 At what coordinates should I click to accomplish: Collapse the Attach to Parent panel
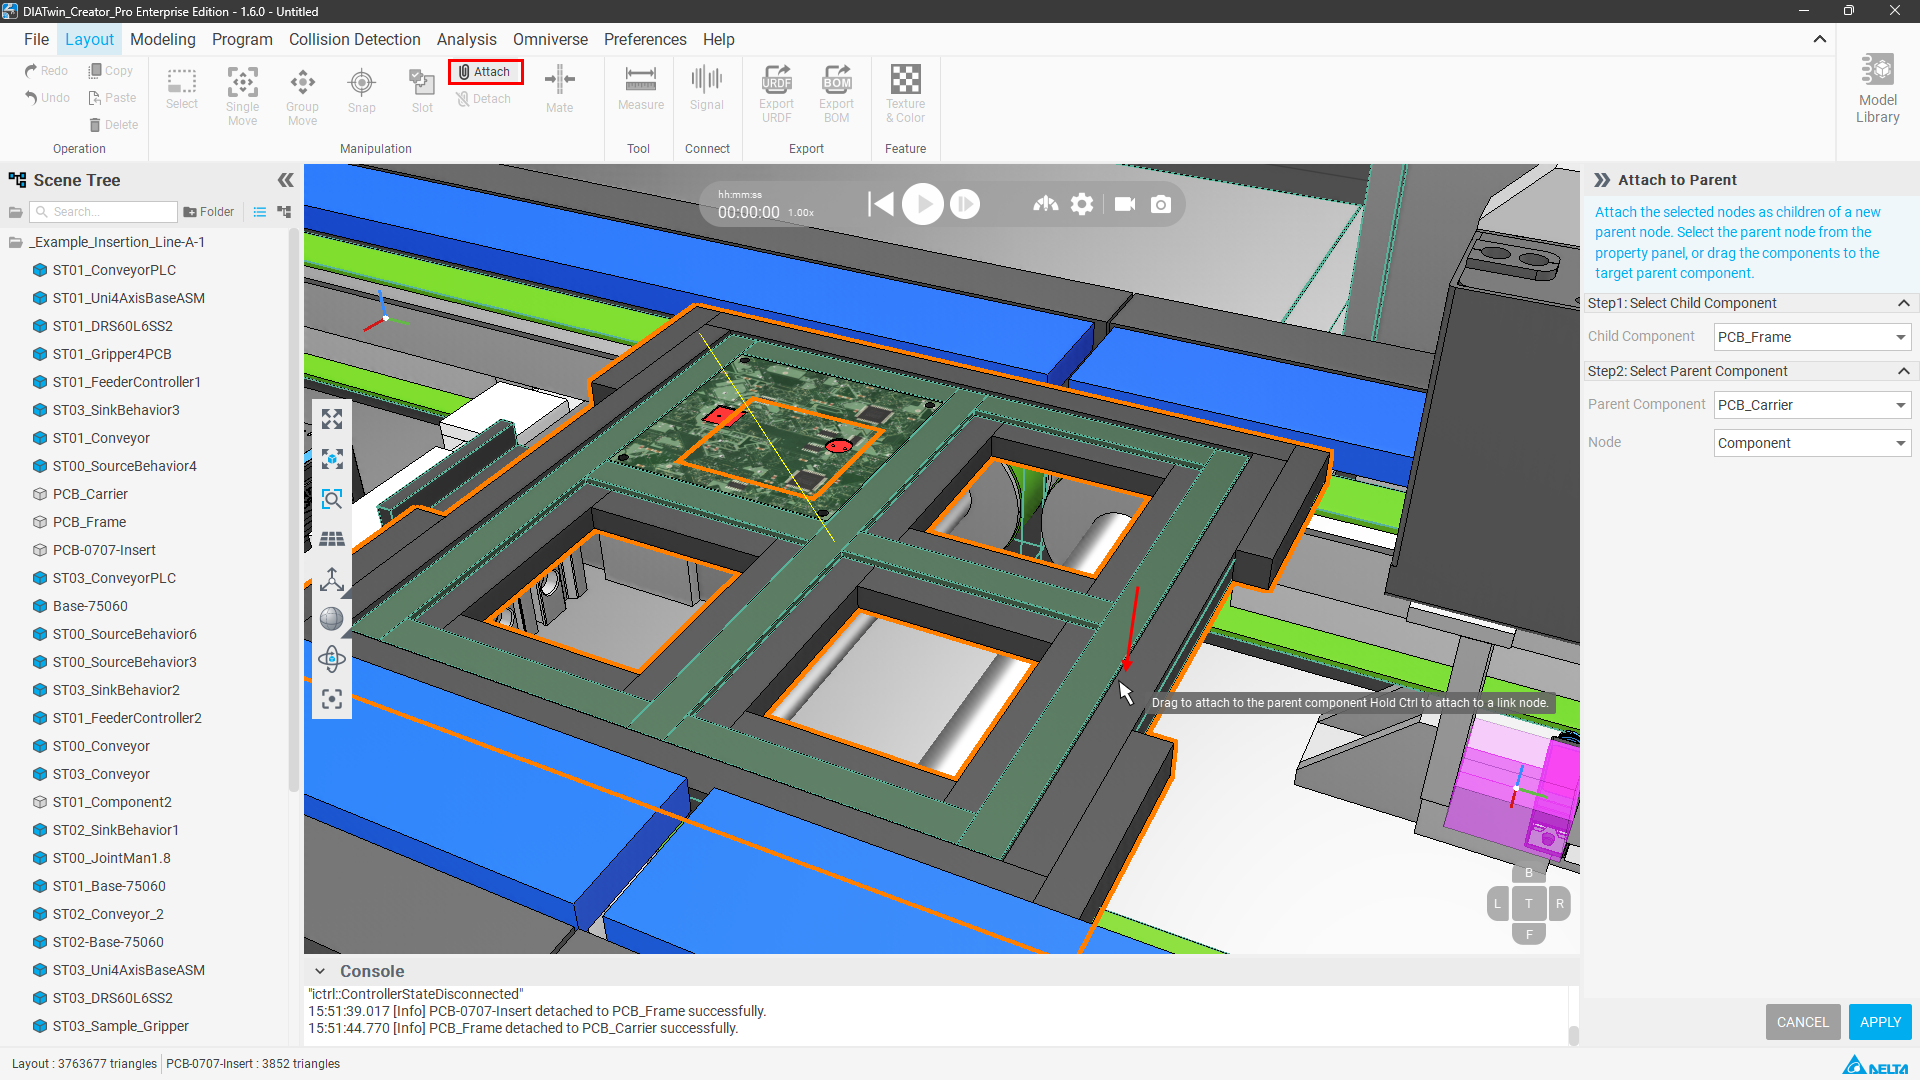[x=1602, y=180]
